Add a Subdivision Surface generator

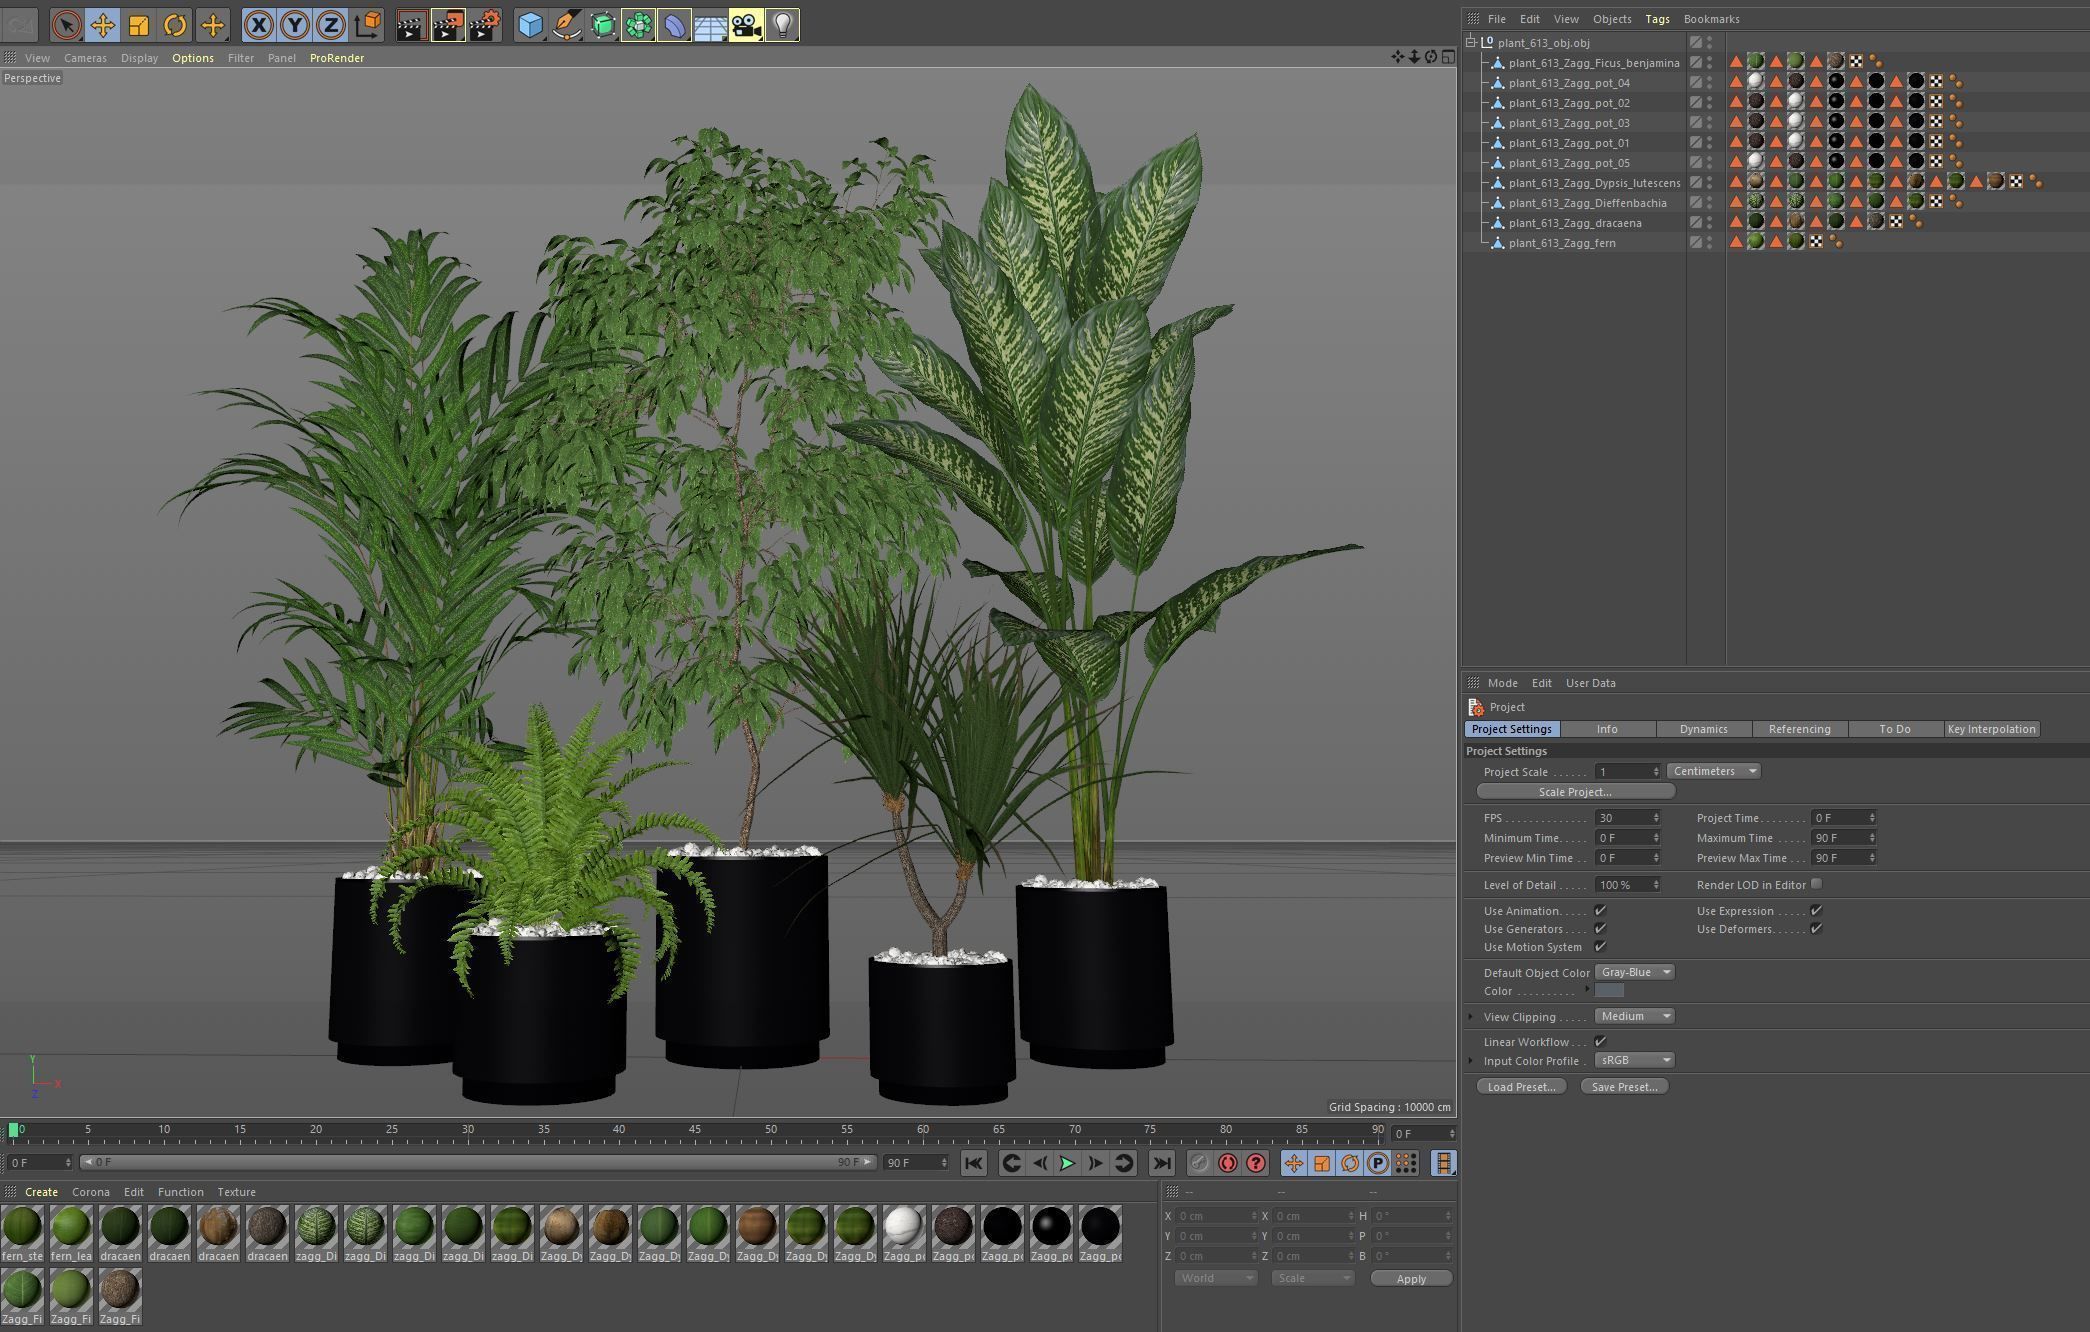coord(603,25)
